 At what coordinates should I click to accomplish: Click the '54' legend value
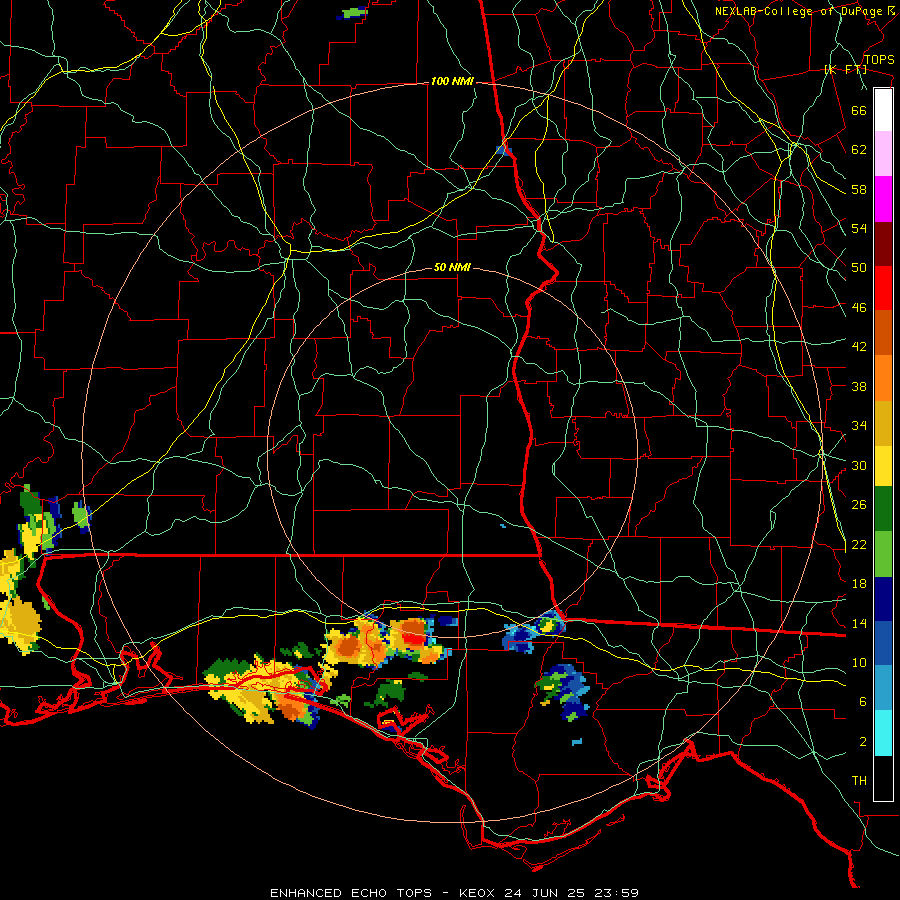[x=859, y=228]
